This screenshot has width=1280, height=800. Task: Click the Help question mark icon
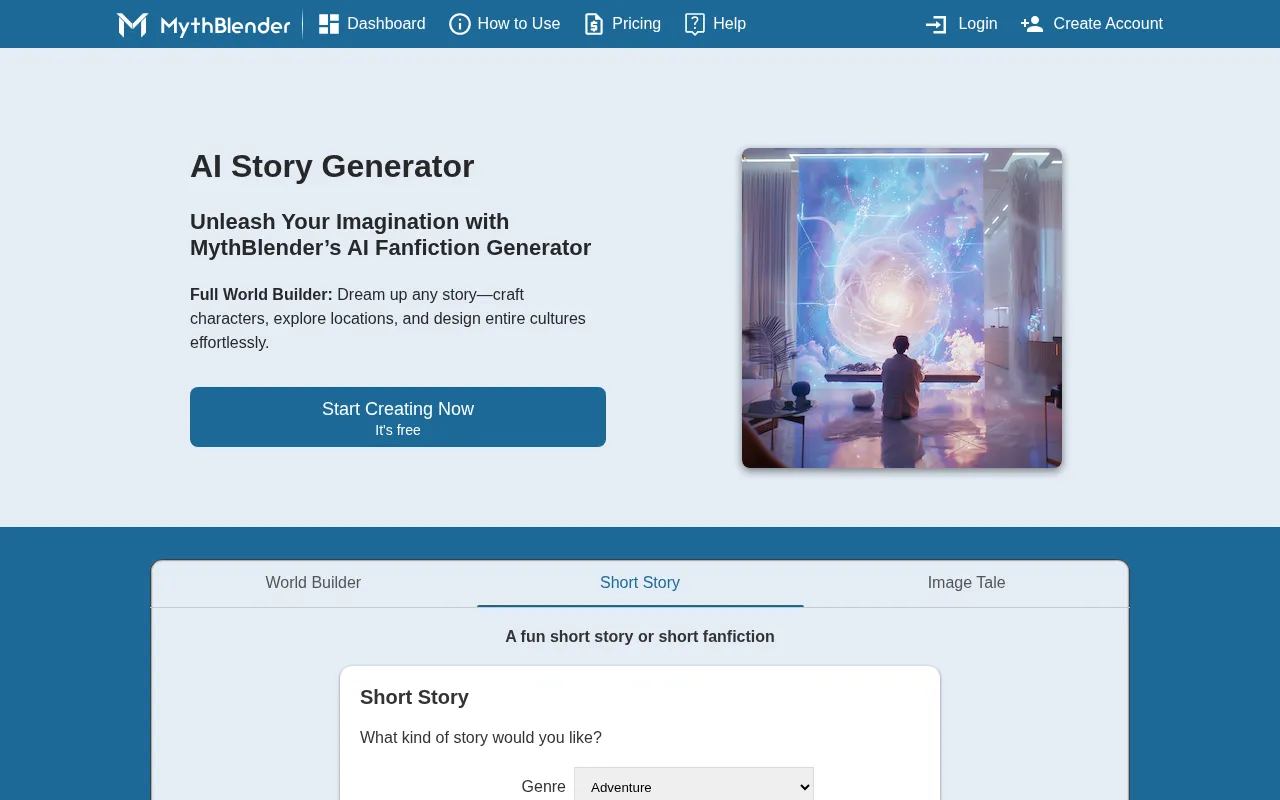(x=695, y=24)
